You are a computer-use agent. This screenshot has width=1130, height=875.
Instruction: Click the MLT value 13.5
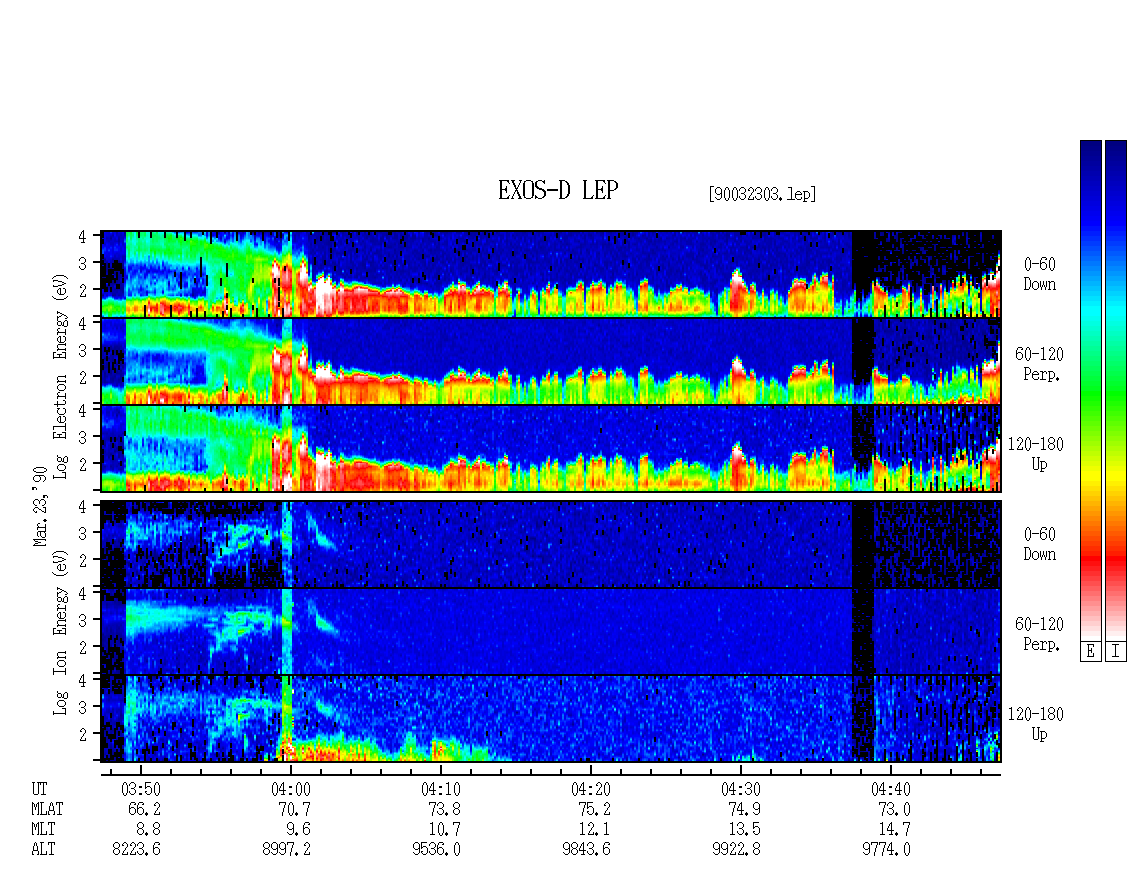(744, 830)
